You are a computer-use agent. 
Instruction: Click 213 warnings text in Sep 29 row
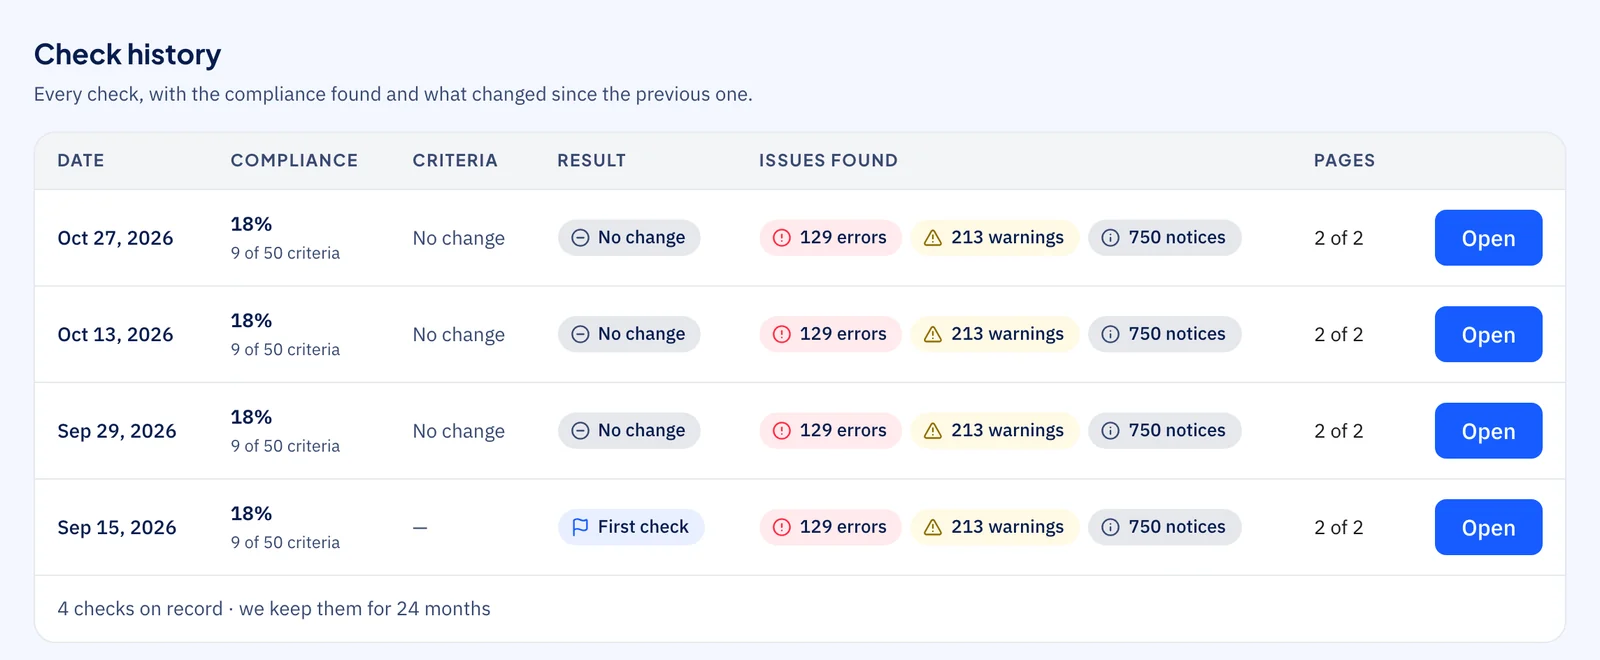click(1007, 431)
